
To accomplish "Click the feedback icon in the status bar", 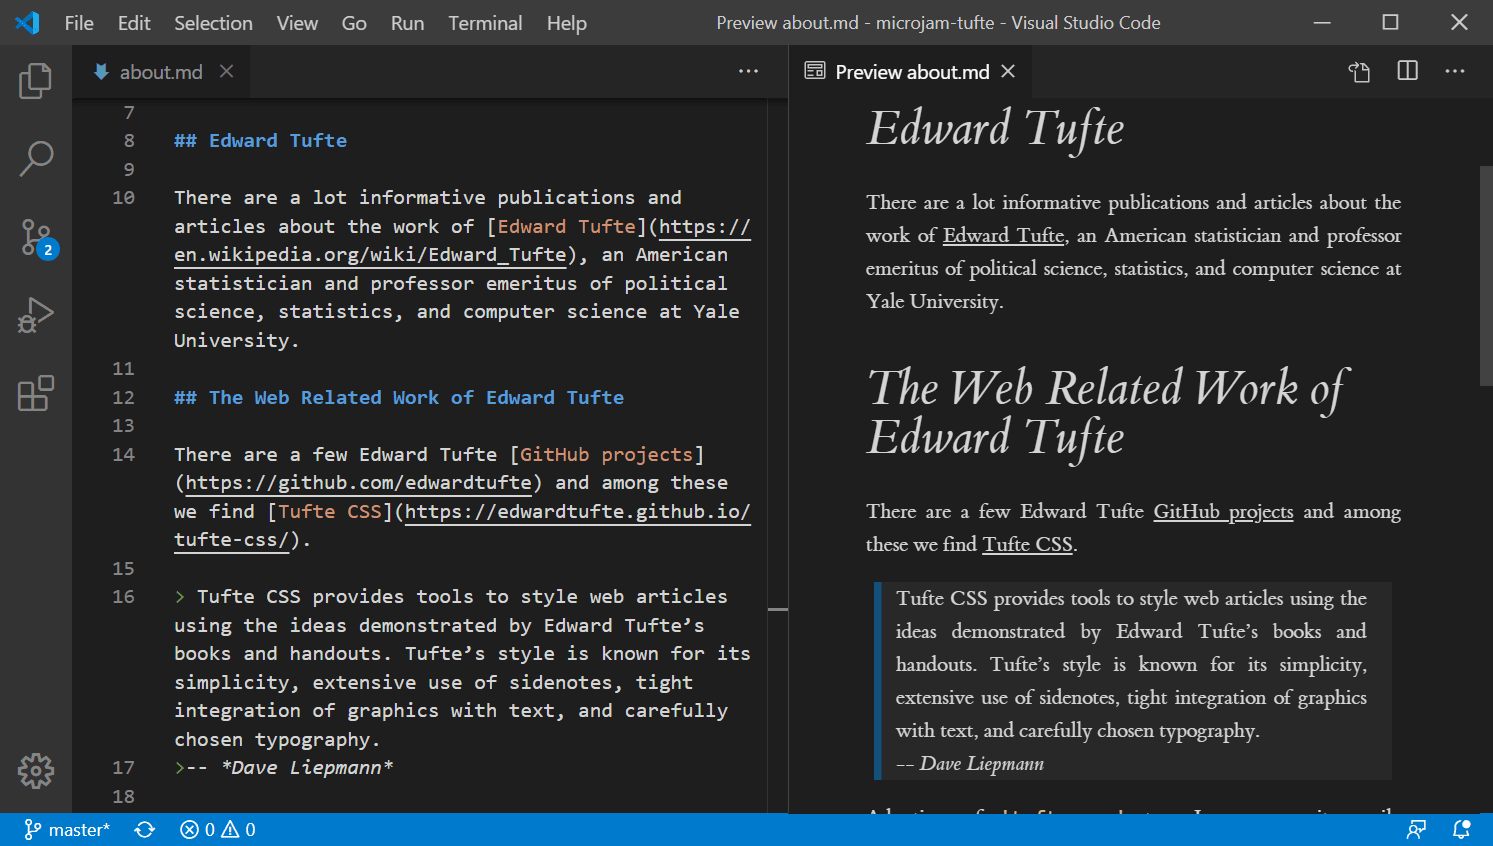I will click(1416, 829).
